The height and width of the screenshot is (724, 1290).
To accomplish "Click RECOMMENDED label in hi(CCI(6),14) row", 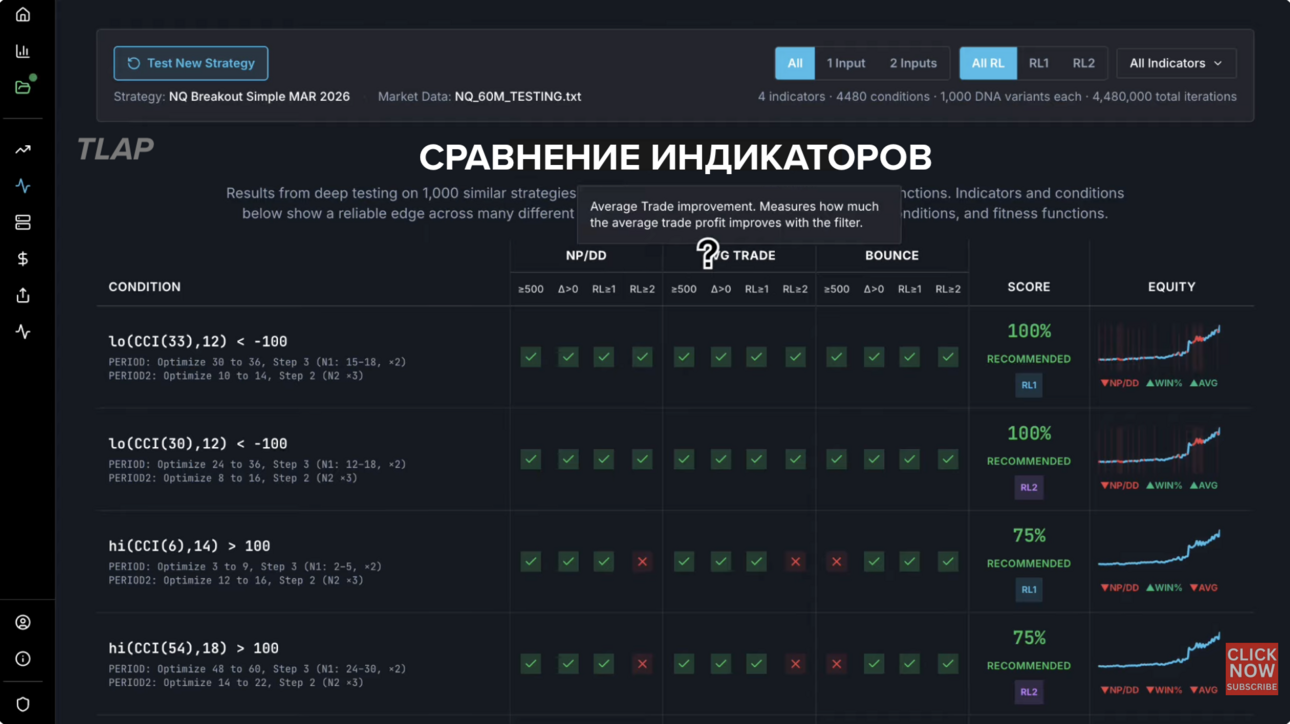I will click(x=1029, y=563).
